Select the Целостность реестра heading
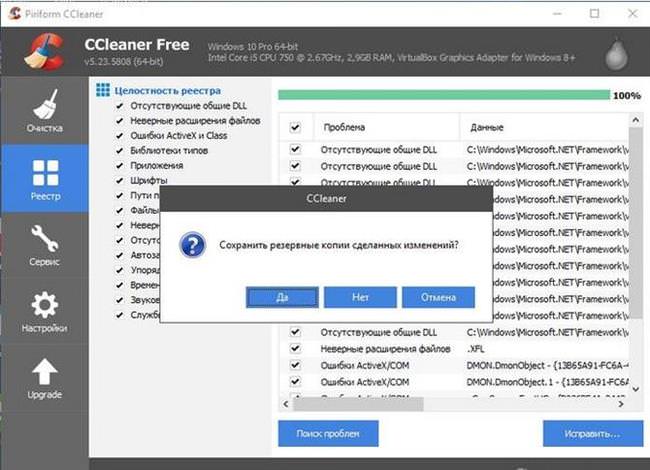The image size is (650, 470). [x=167, y=90]
